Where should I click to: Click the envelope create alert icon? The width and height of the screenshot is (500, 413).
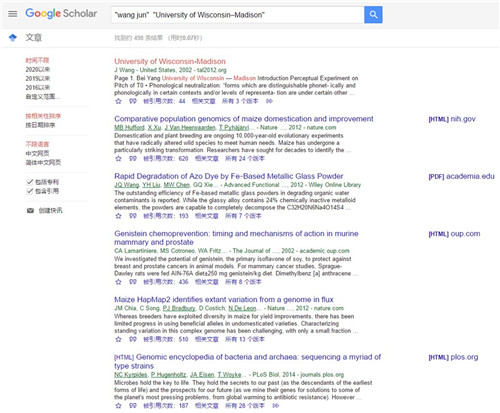[x=30, y=210]
